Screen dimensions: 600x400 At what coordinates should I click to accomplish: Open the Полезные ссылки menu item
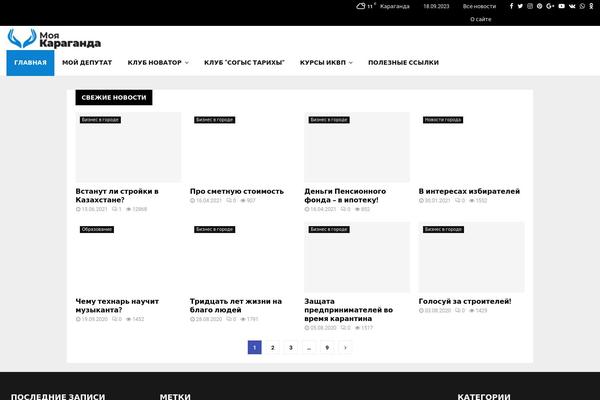[x=403, y=63]
